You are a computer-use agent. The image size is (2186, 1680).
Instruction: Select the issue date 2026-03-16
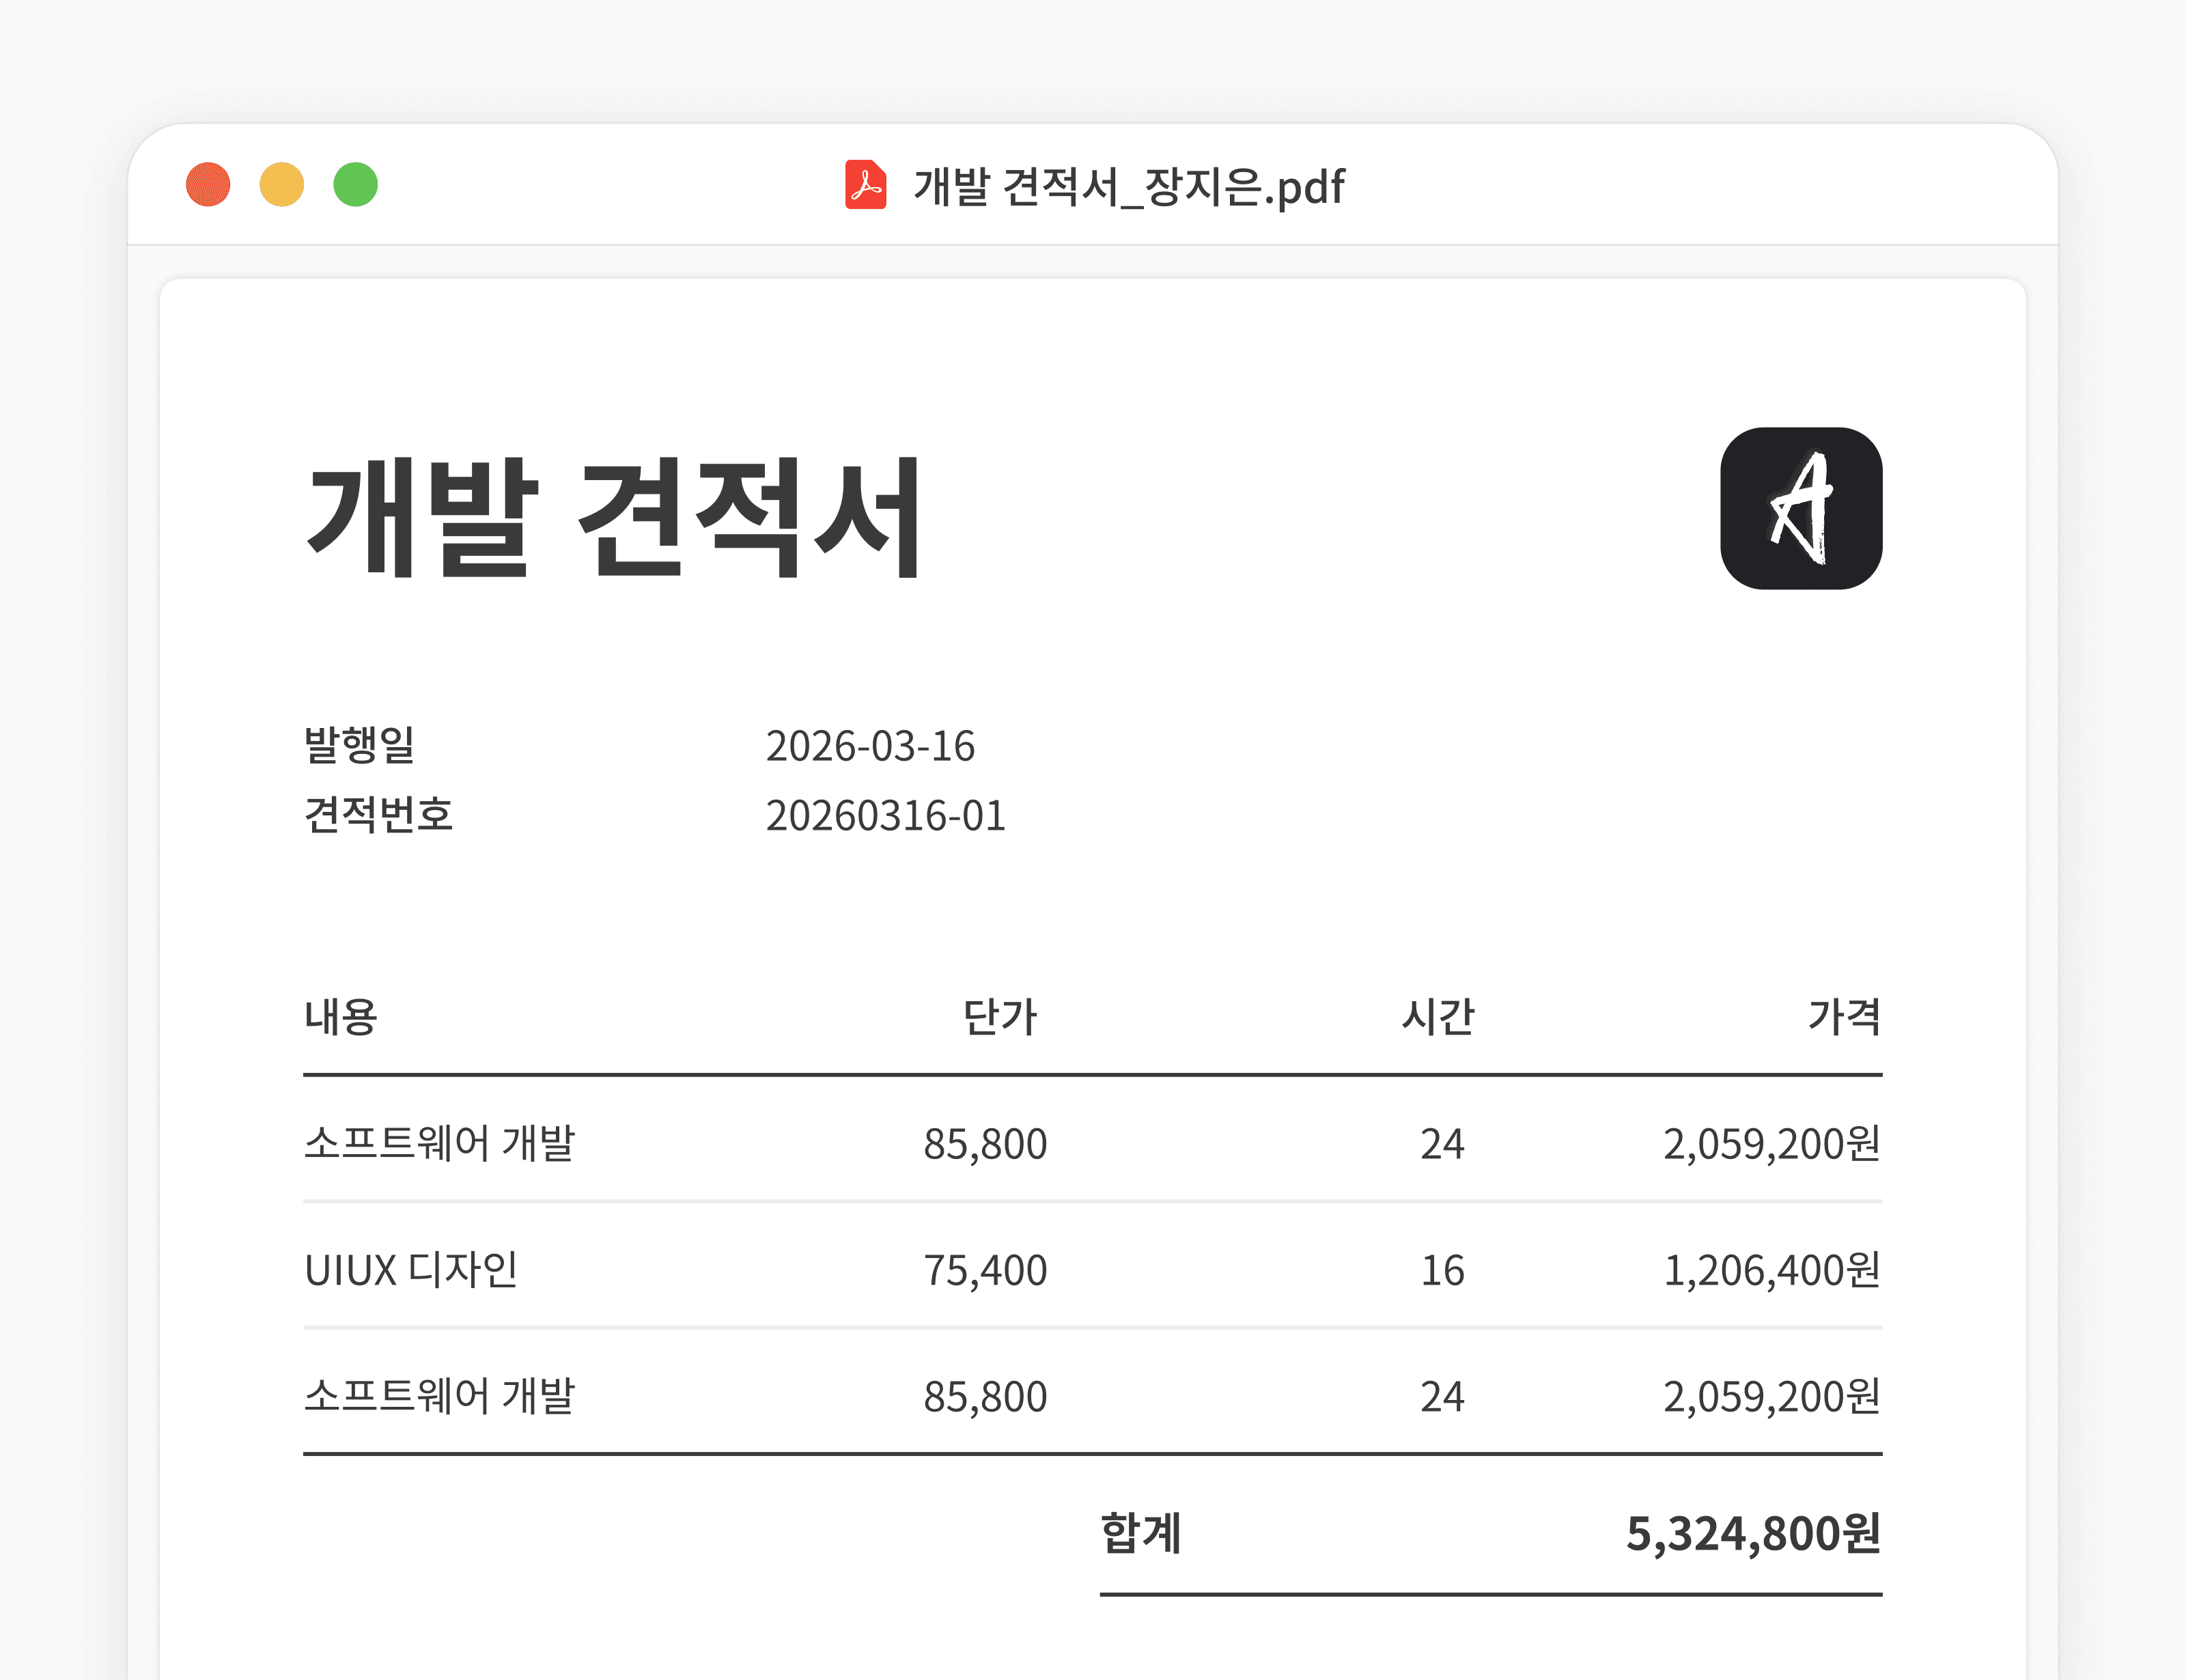(869, 746)
